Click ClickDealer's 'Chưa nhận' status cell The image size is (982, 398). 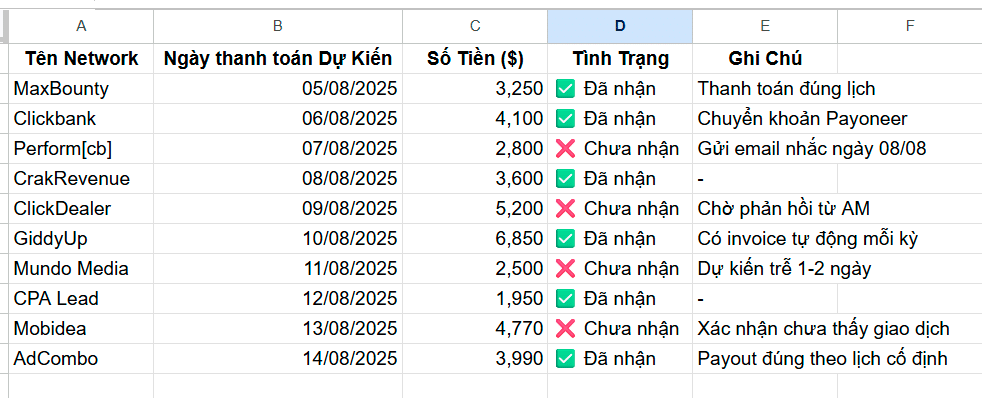(x=620, y=209)
